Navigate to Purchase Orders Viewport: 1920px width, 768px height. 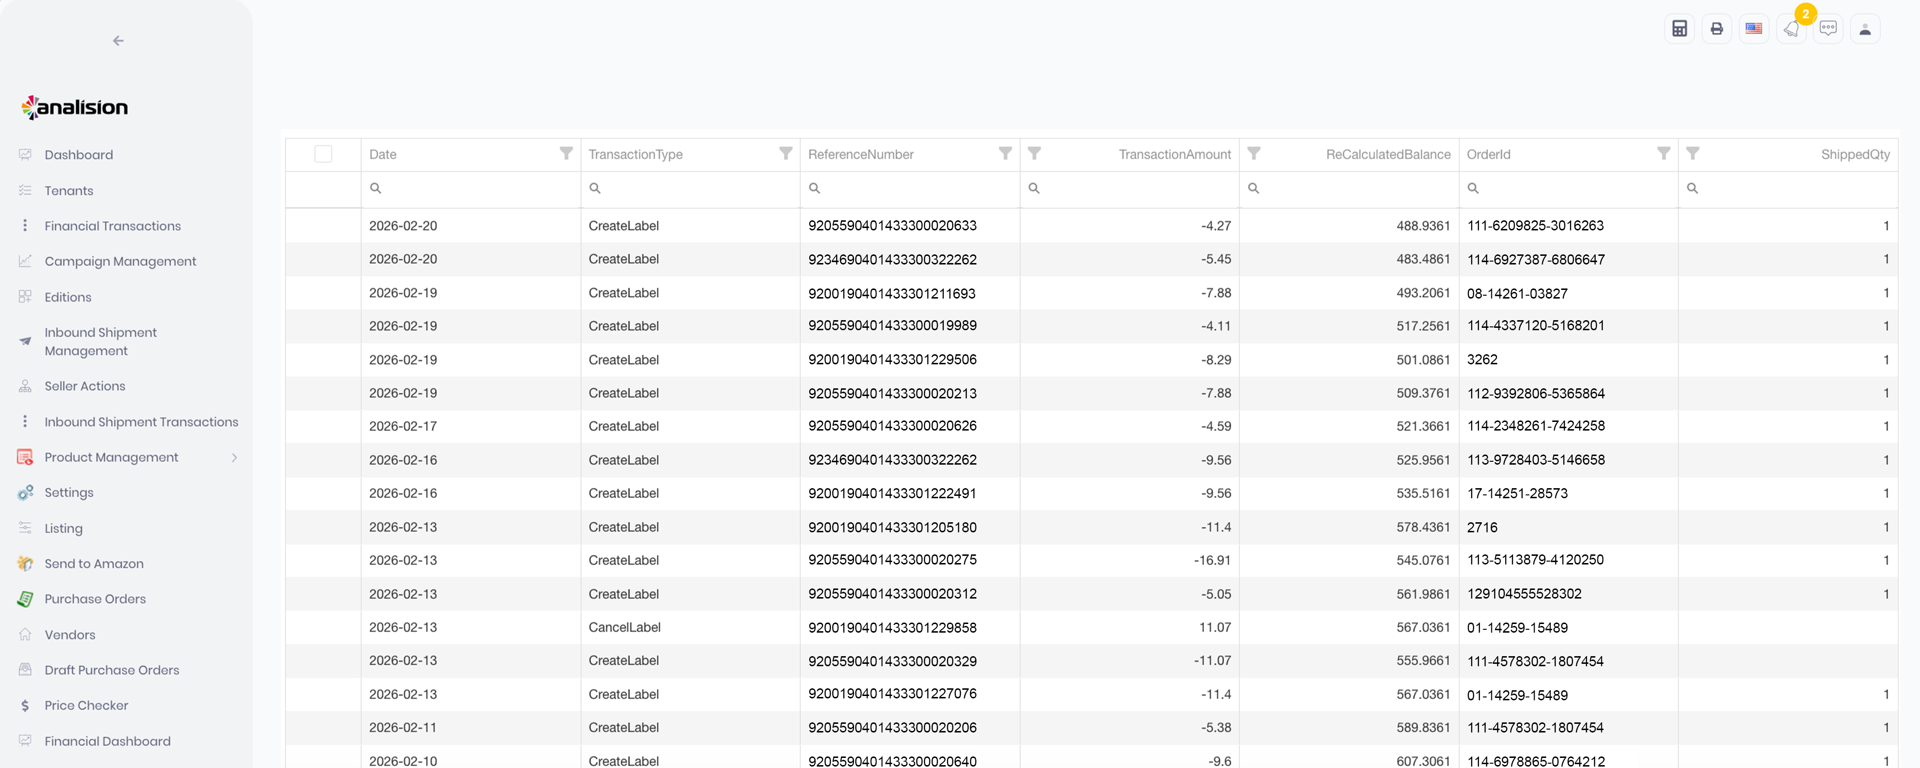[95, 599]
